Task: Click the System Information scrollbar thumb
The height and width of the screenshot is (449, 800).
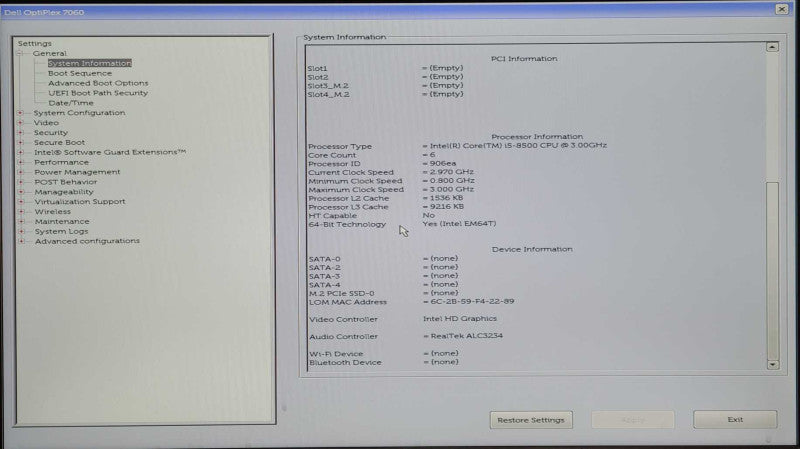Action: pos(773,270)
